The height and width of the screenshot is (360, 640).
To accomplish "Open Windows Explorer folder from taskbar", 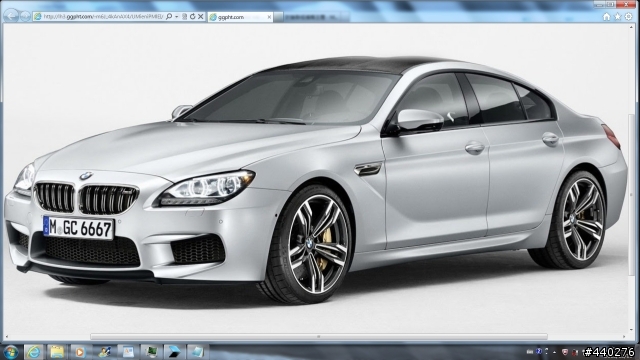I will [x=57, y=352].
